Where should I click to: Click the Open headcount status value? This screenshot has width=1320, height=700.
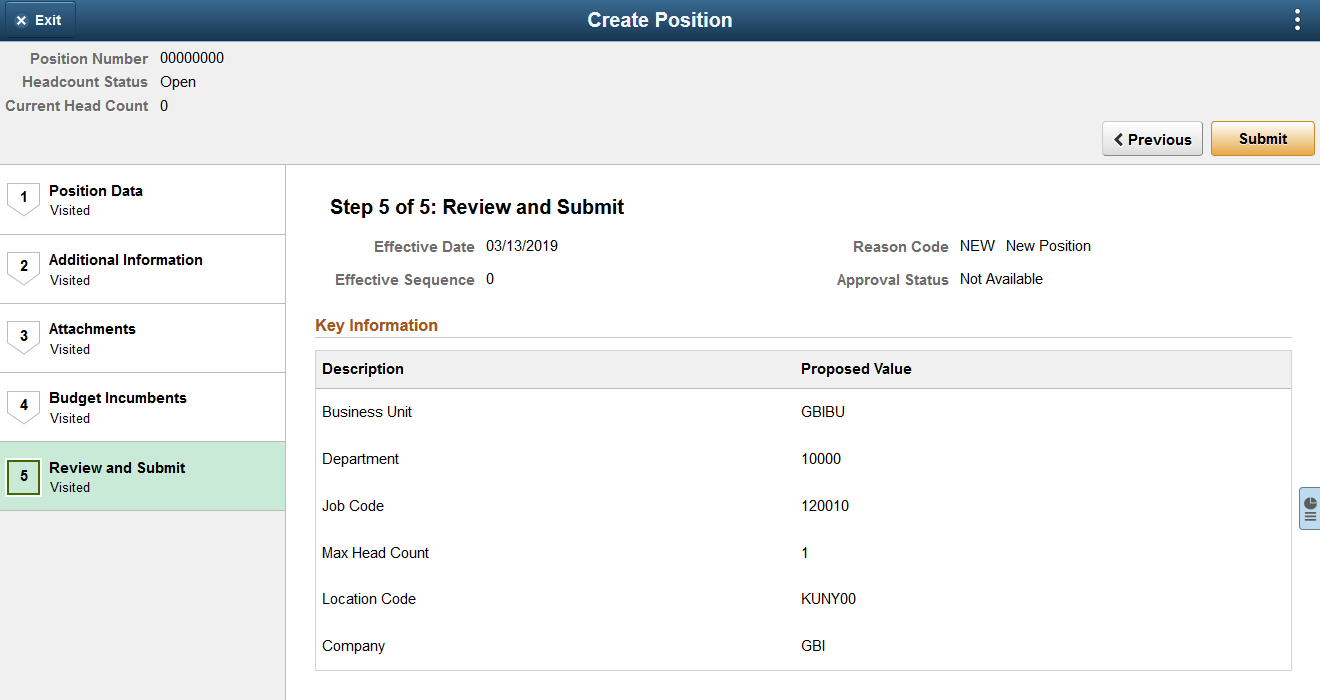click(x=178, y=82)
